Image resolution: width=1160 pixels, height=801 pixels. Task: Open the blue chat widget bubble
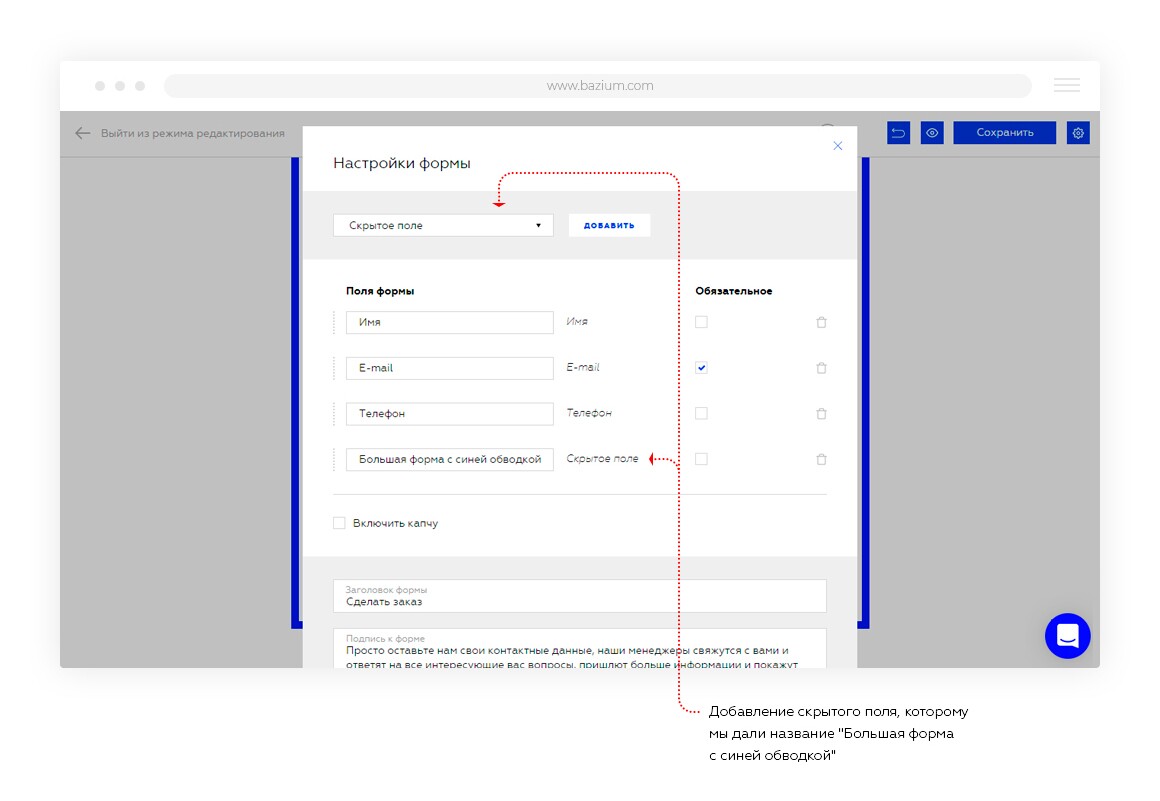coord(1068,635)
